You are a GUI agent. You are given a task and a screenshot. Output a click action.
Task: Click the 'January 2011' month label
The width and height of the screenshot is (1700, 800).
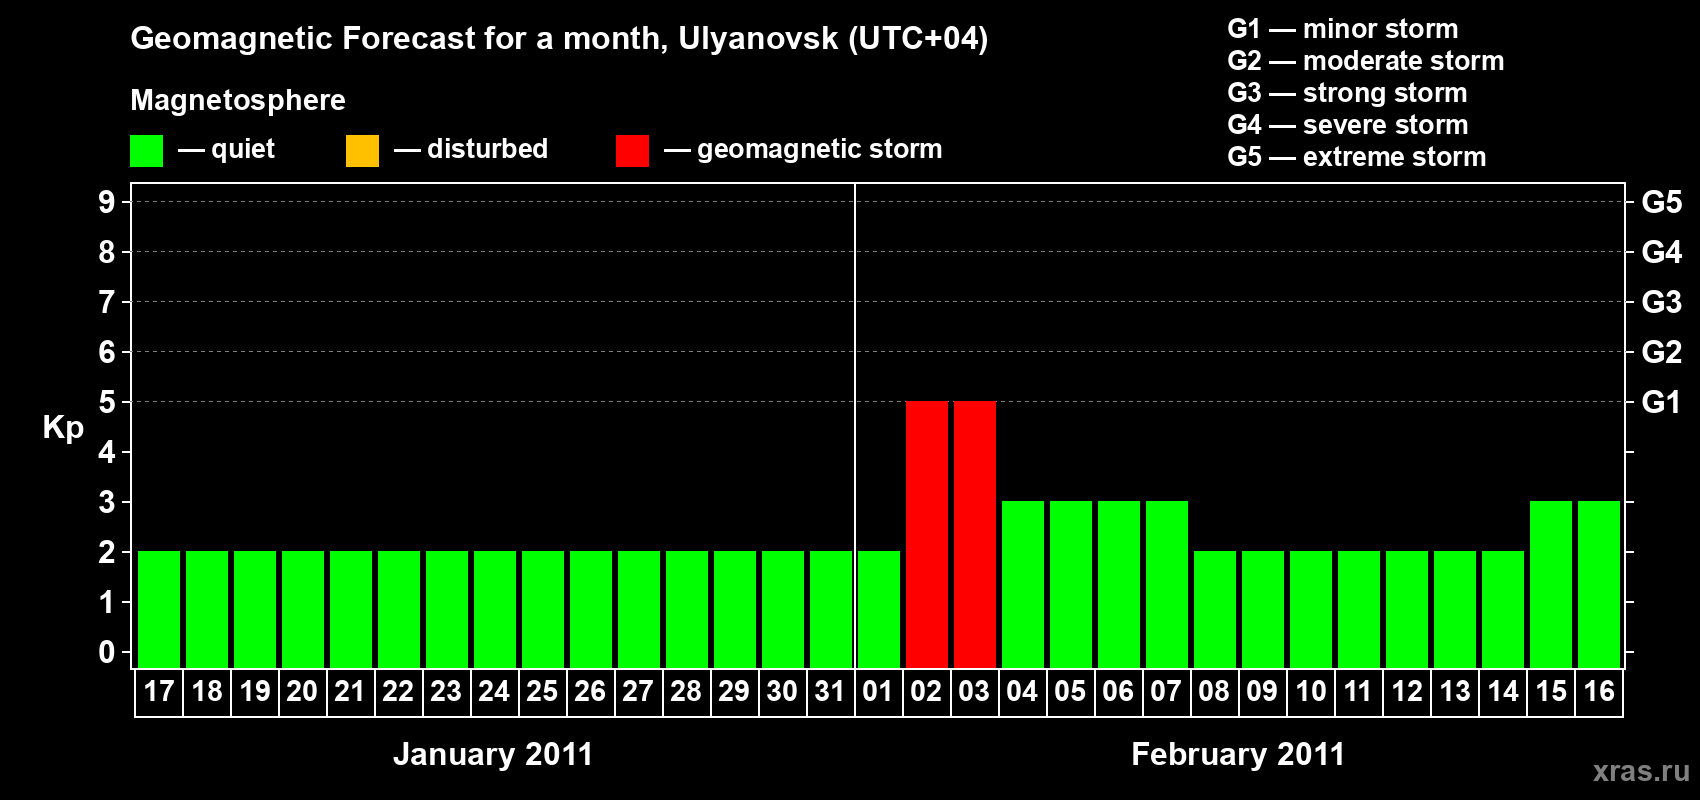[493, 754]
